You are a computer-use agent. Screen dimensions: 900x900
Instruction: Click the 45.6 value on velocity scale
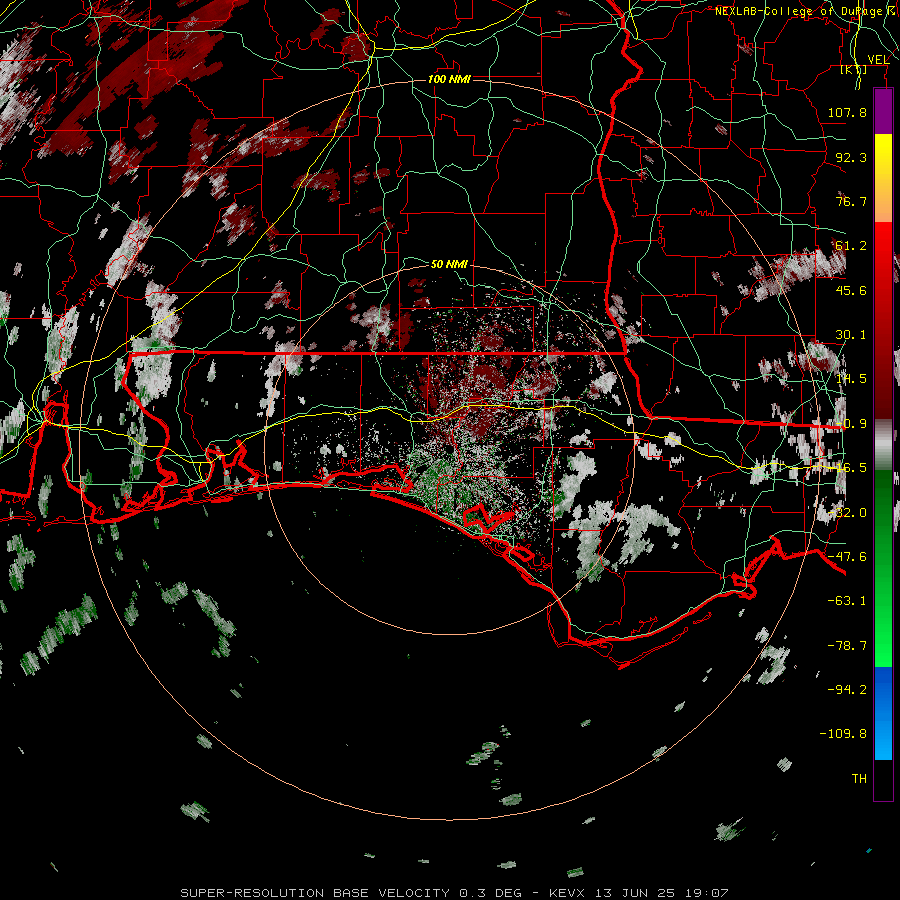(851, 290)
